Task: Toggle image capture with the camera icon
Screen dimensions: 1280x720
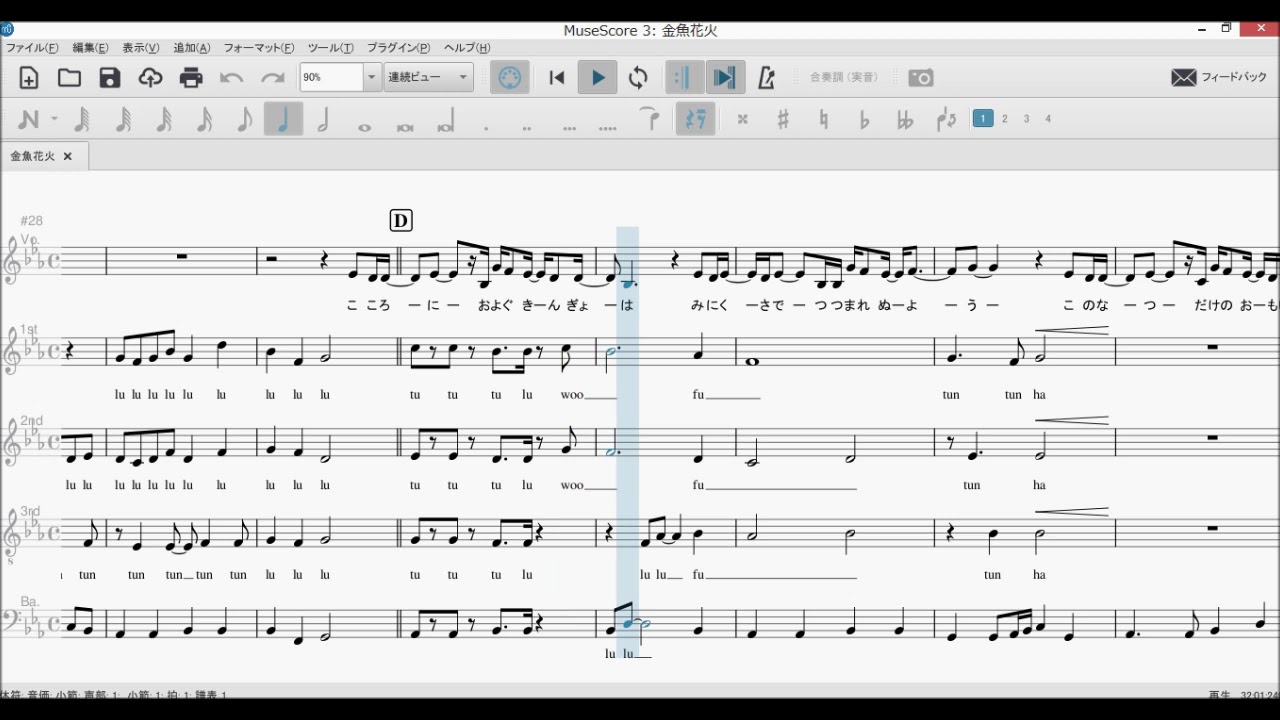Action: point(921,78)
